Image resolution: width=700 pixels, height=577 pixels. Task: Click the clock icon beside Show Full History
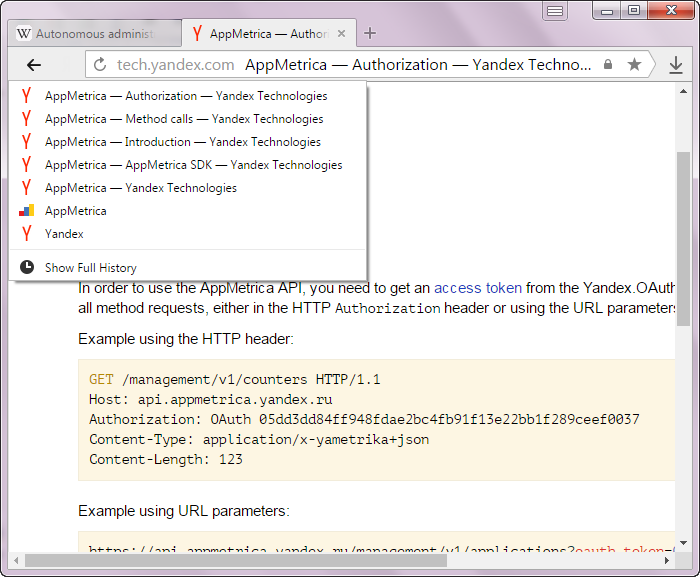click(x=27, y=267)
